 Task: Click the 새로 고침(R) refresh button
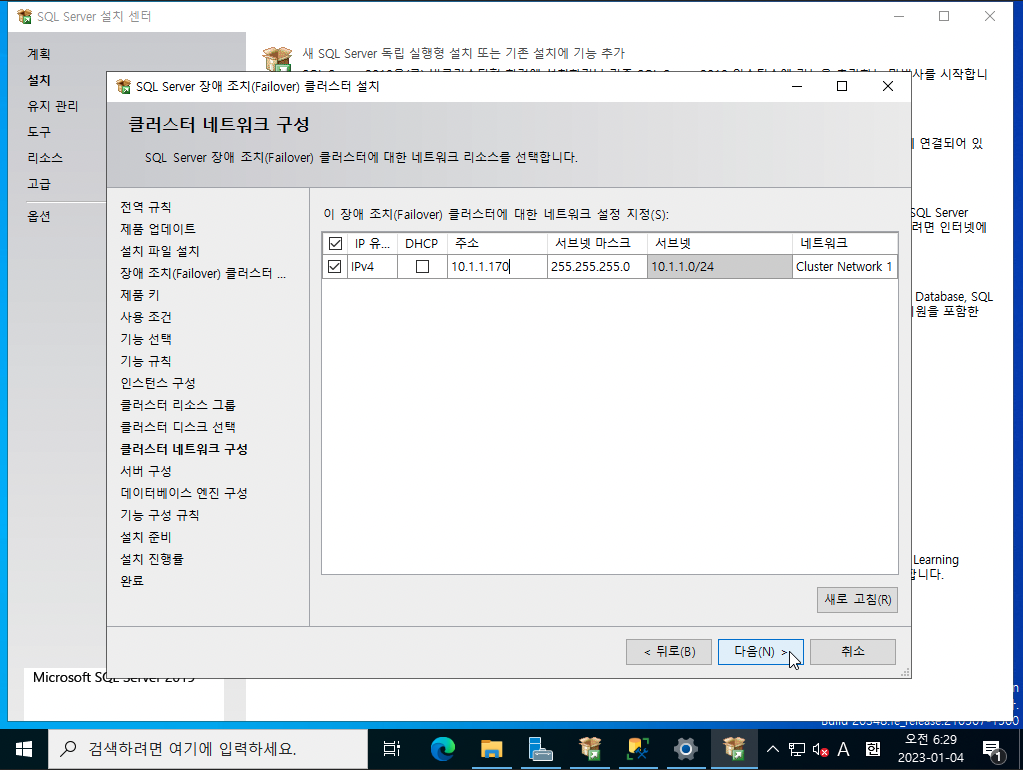point(857,600)
